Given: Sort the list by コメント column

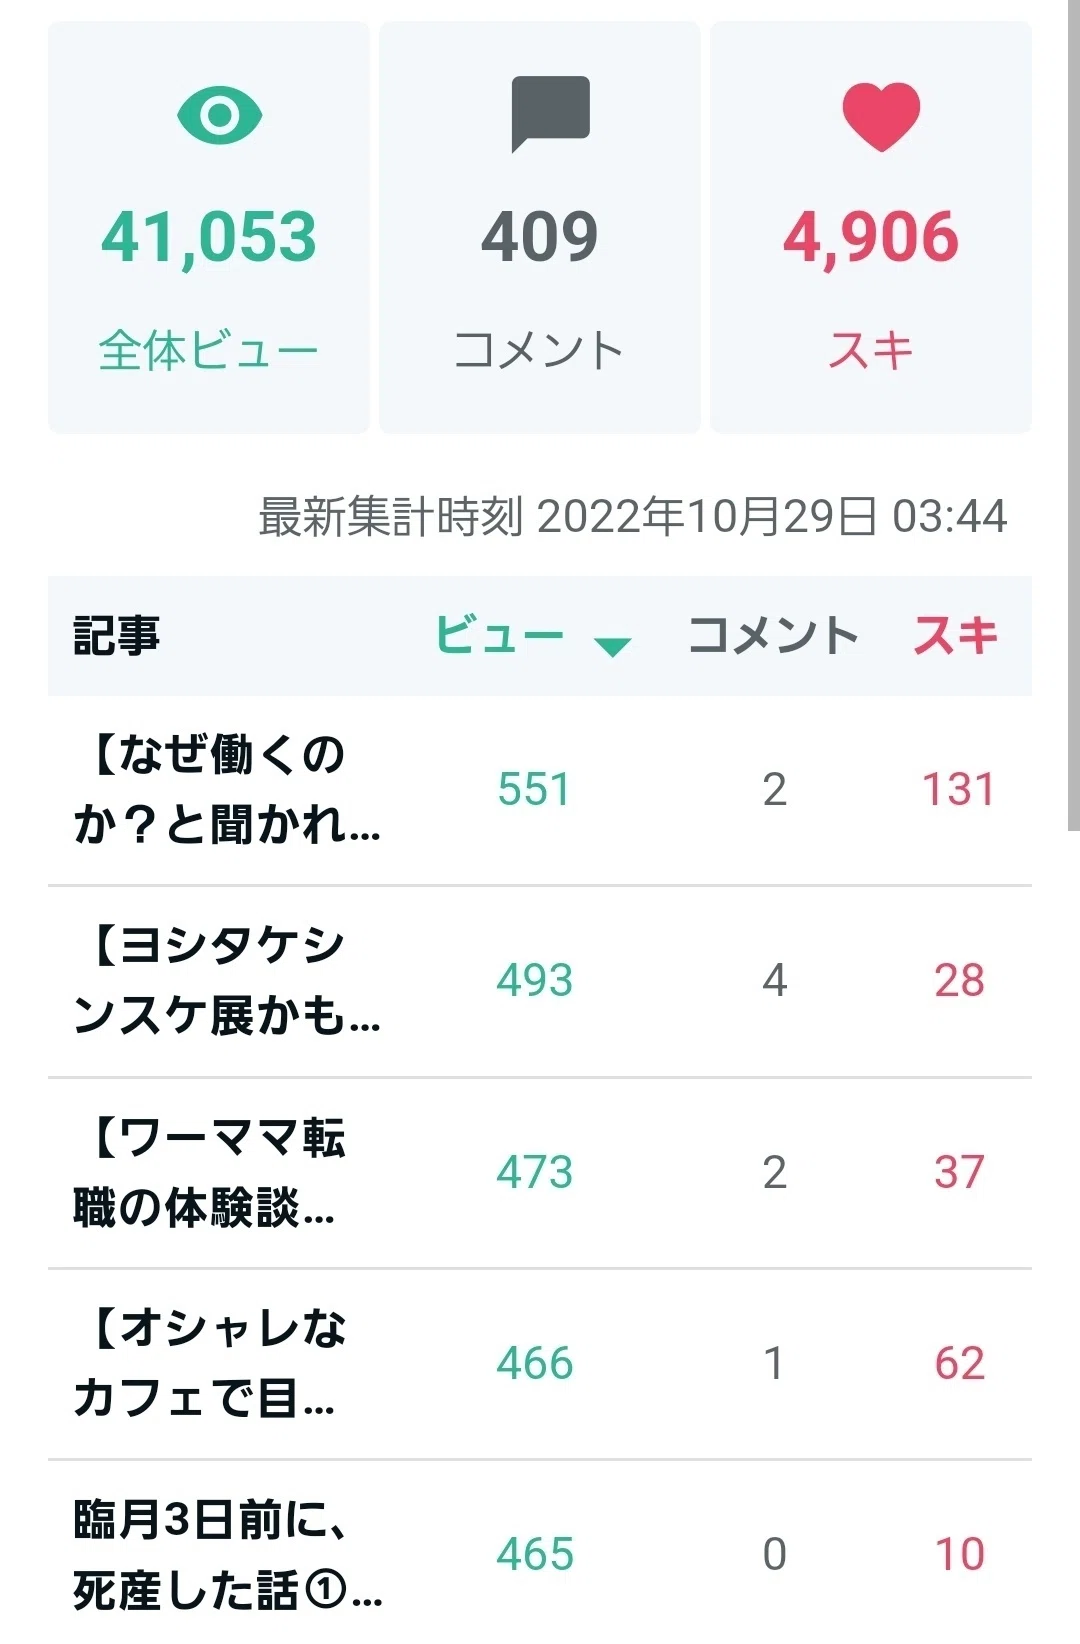Looking at the screenshot, I should point(773,635).
